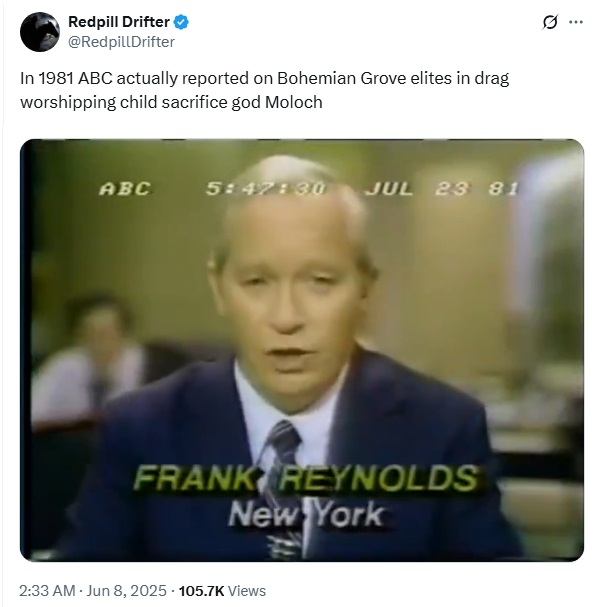Click the JUL 23 81 date overlay

tap(442, 189)
